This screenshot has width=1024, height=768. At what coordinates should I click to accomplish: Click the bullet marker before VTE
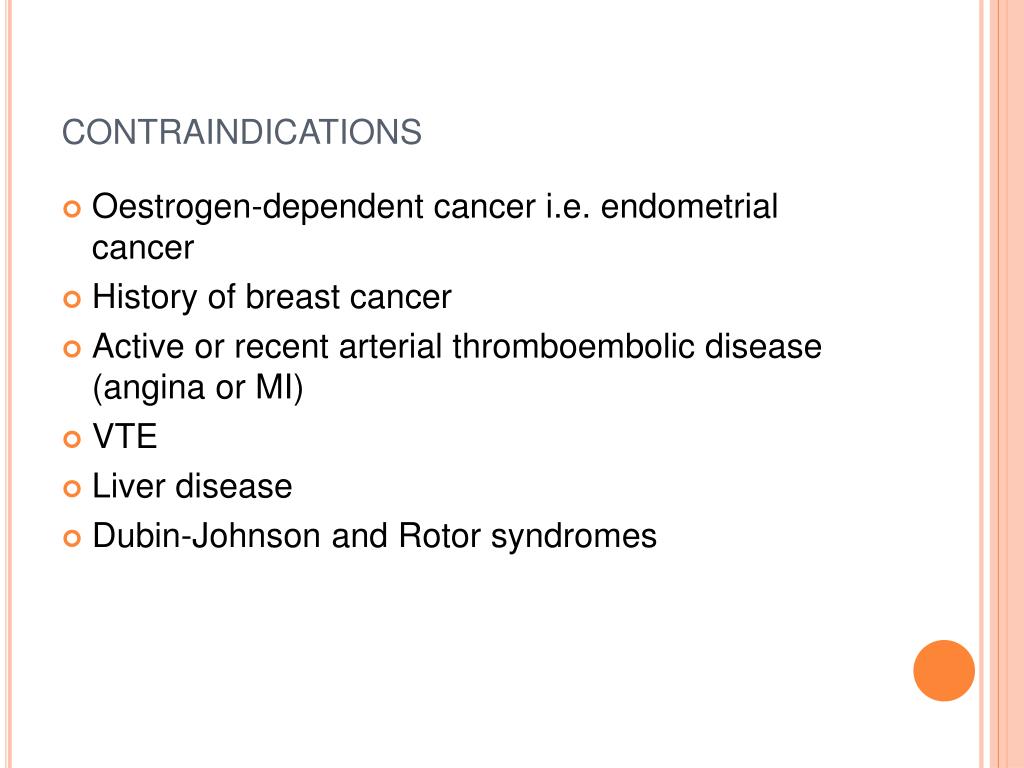click(x=72, y=439)
